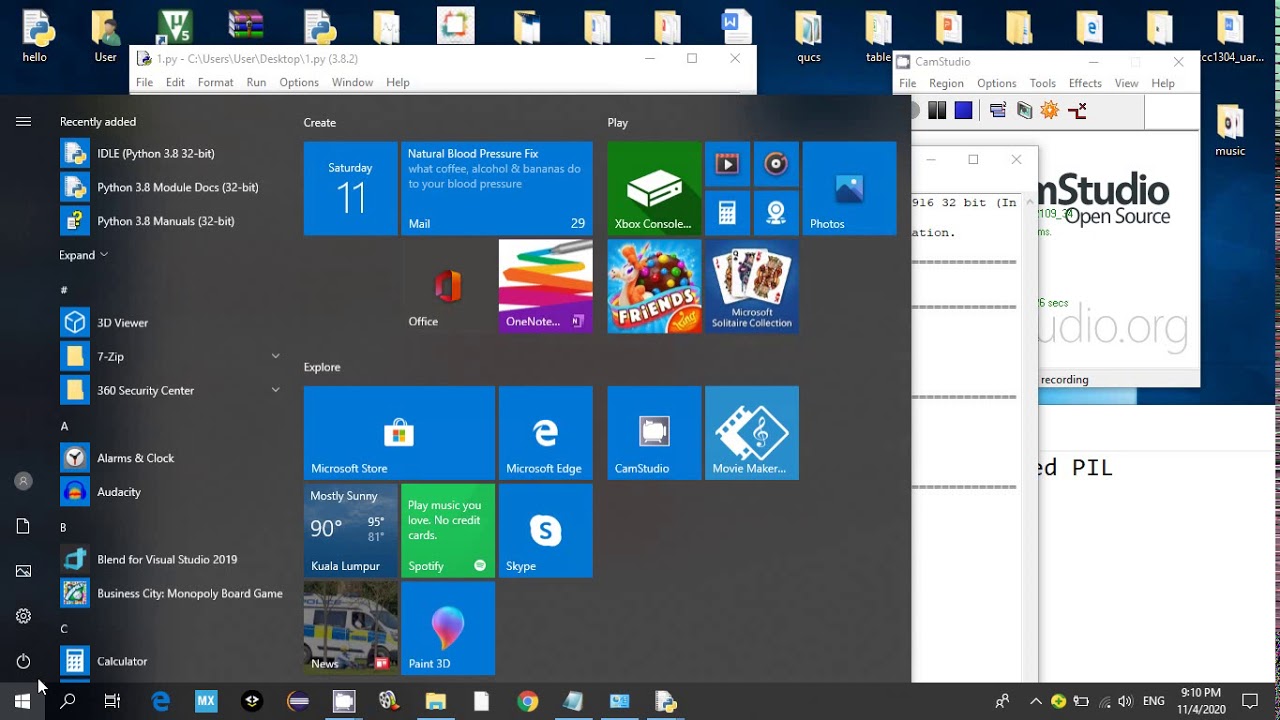Screen dimensions: 1280x720
Task: Open the Tools menu in CamStudio
Action: click(1043, 83)
